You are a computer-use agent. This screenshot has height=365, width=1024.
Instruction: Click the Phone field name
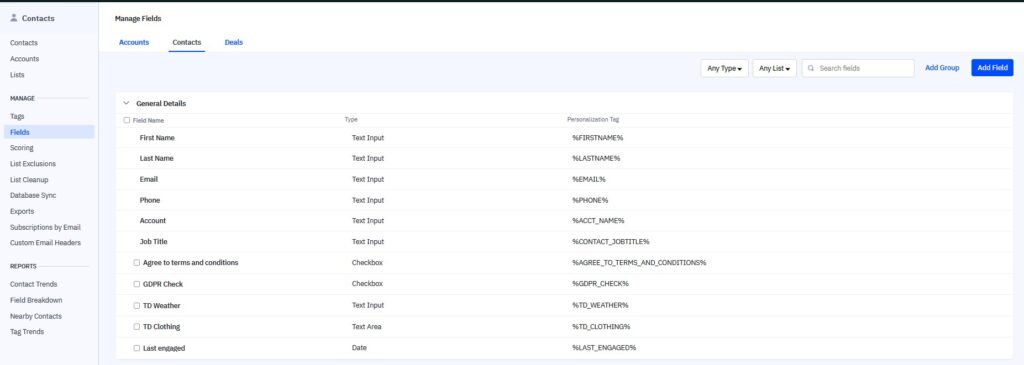point(150,200)
